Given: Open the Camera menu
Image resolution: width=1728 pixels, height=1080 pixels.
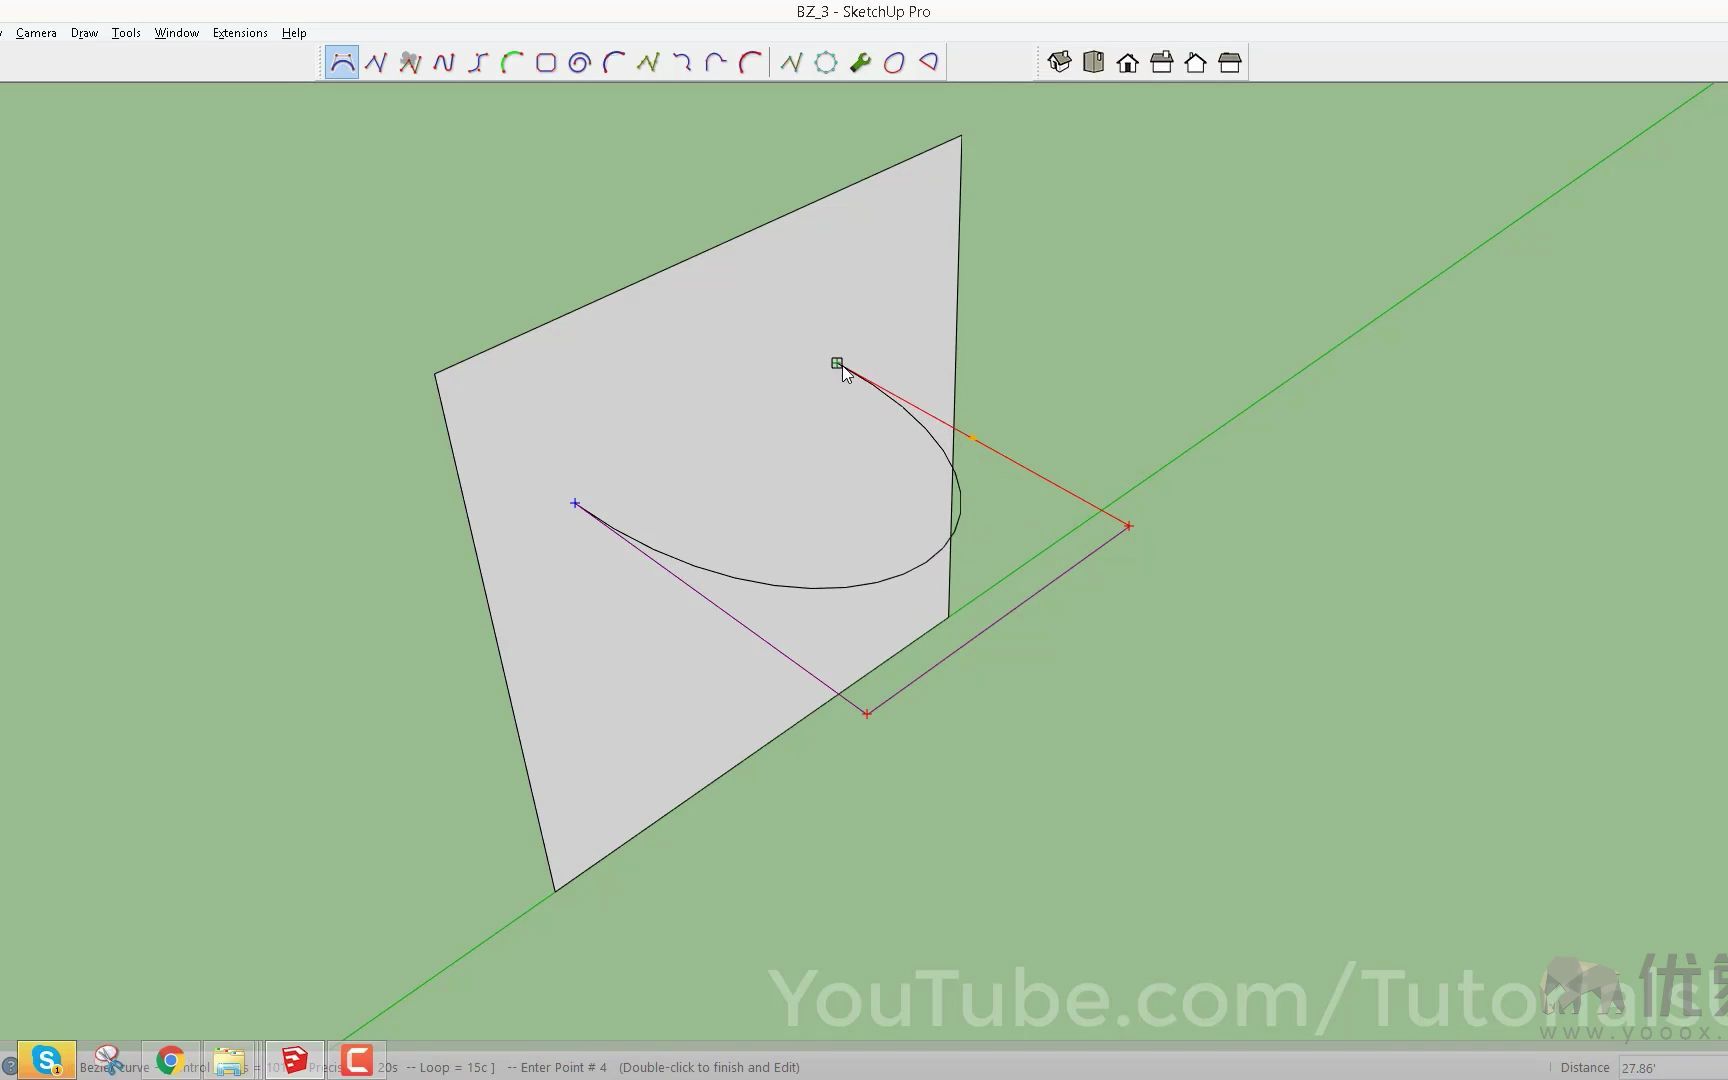Looking at the screenshot, I should [36, 33].
